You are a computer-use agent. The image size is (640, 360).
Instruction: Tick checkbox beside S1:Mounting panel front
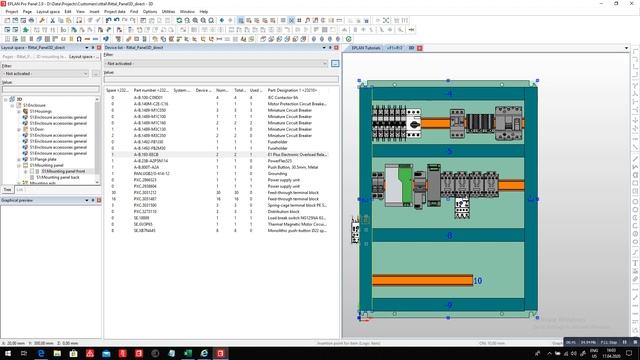point(32,171)
